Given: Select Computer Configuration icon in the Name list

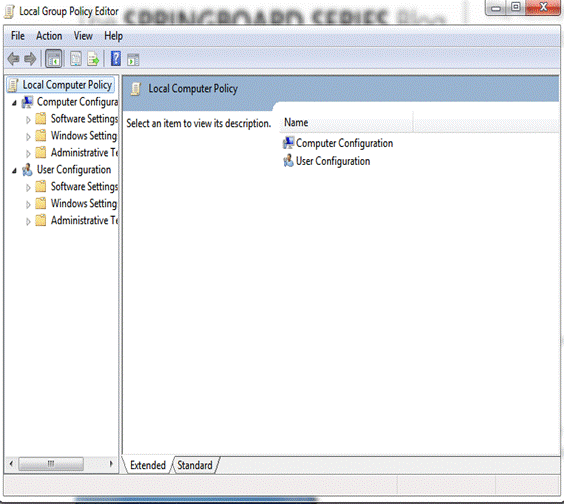Looking at the screenshot, I should [x=288, y=143].
